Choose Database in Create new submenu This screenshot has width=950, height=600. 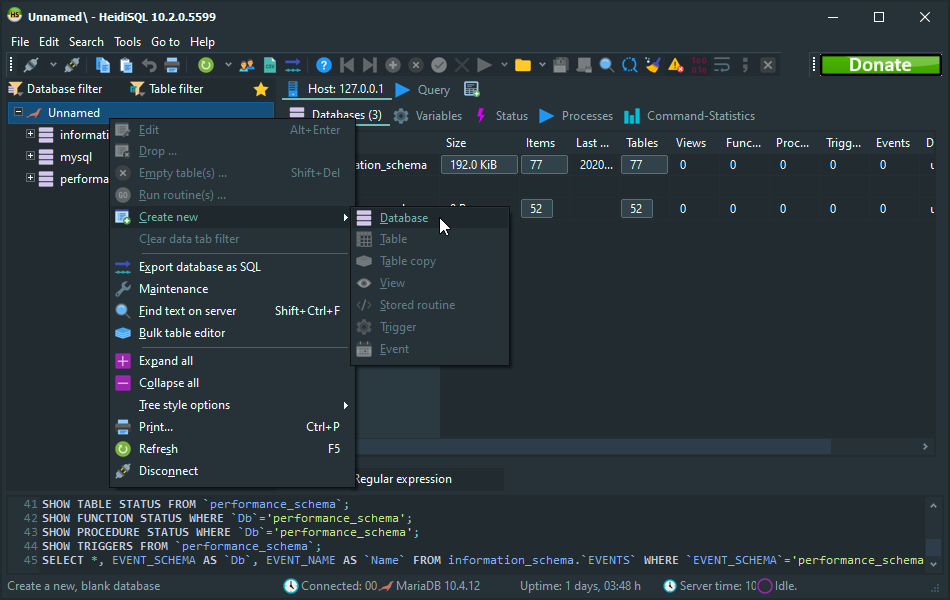(430, 218)
